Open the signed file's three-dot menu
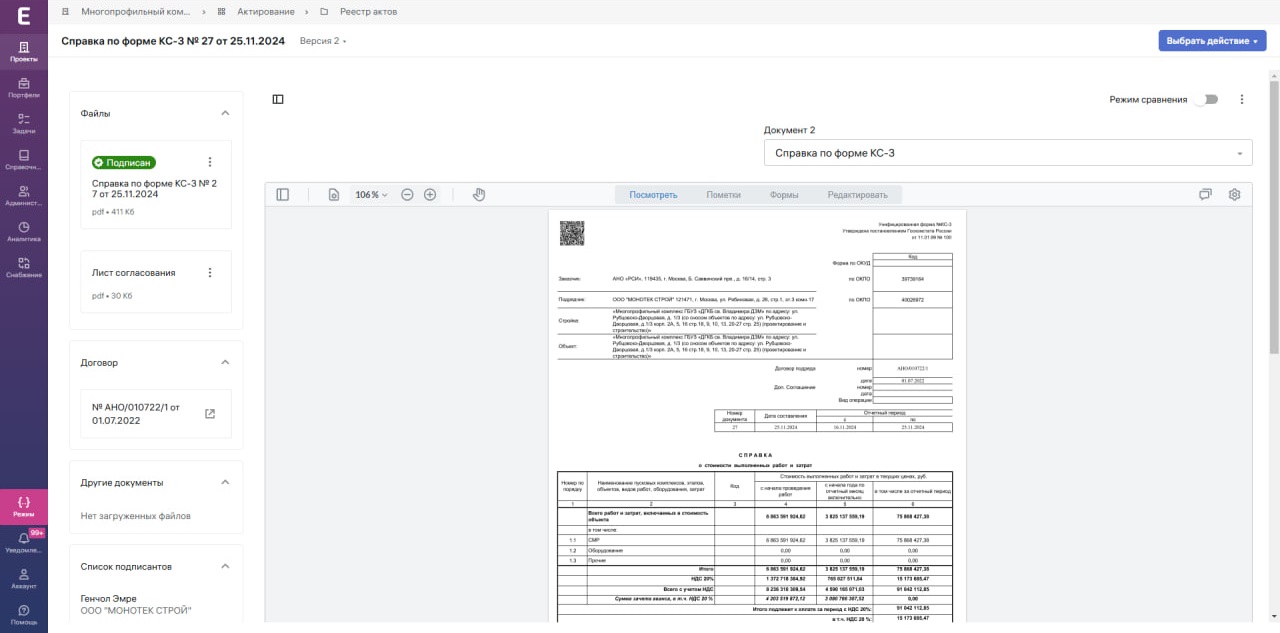 (x=210, y=162)
